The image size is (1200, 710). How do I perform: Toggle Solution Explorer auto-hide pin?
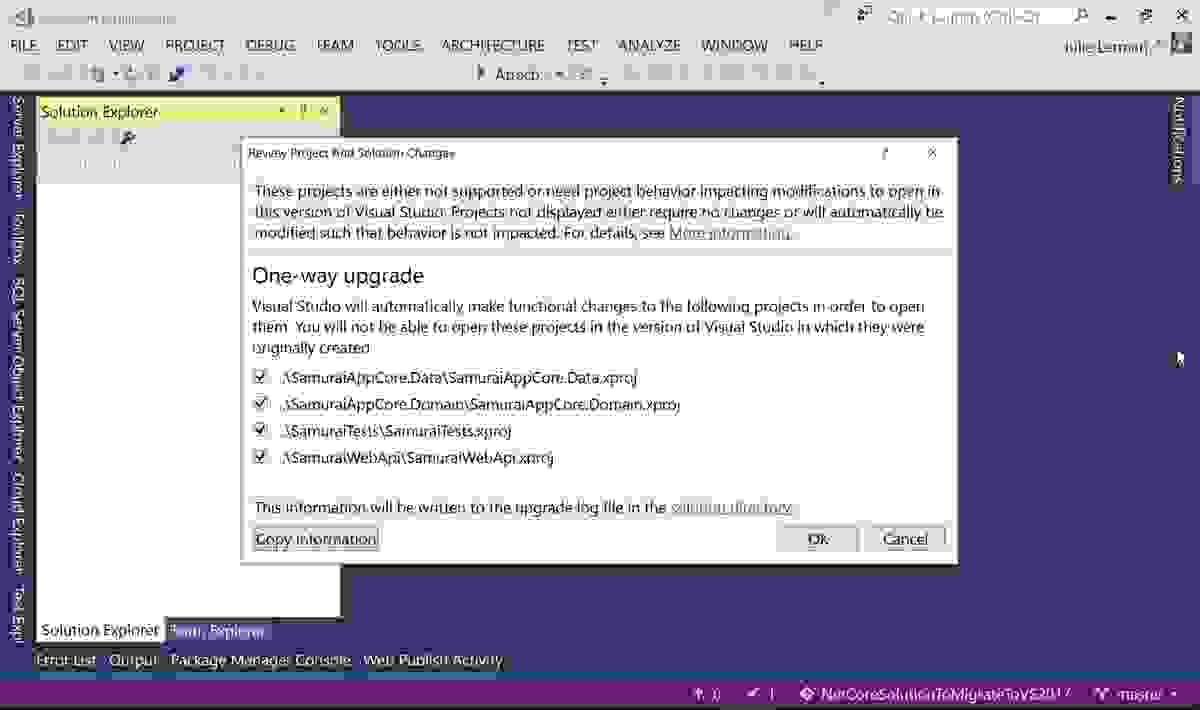(304, 111)
